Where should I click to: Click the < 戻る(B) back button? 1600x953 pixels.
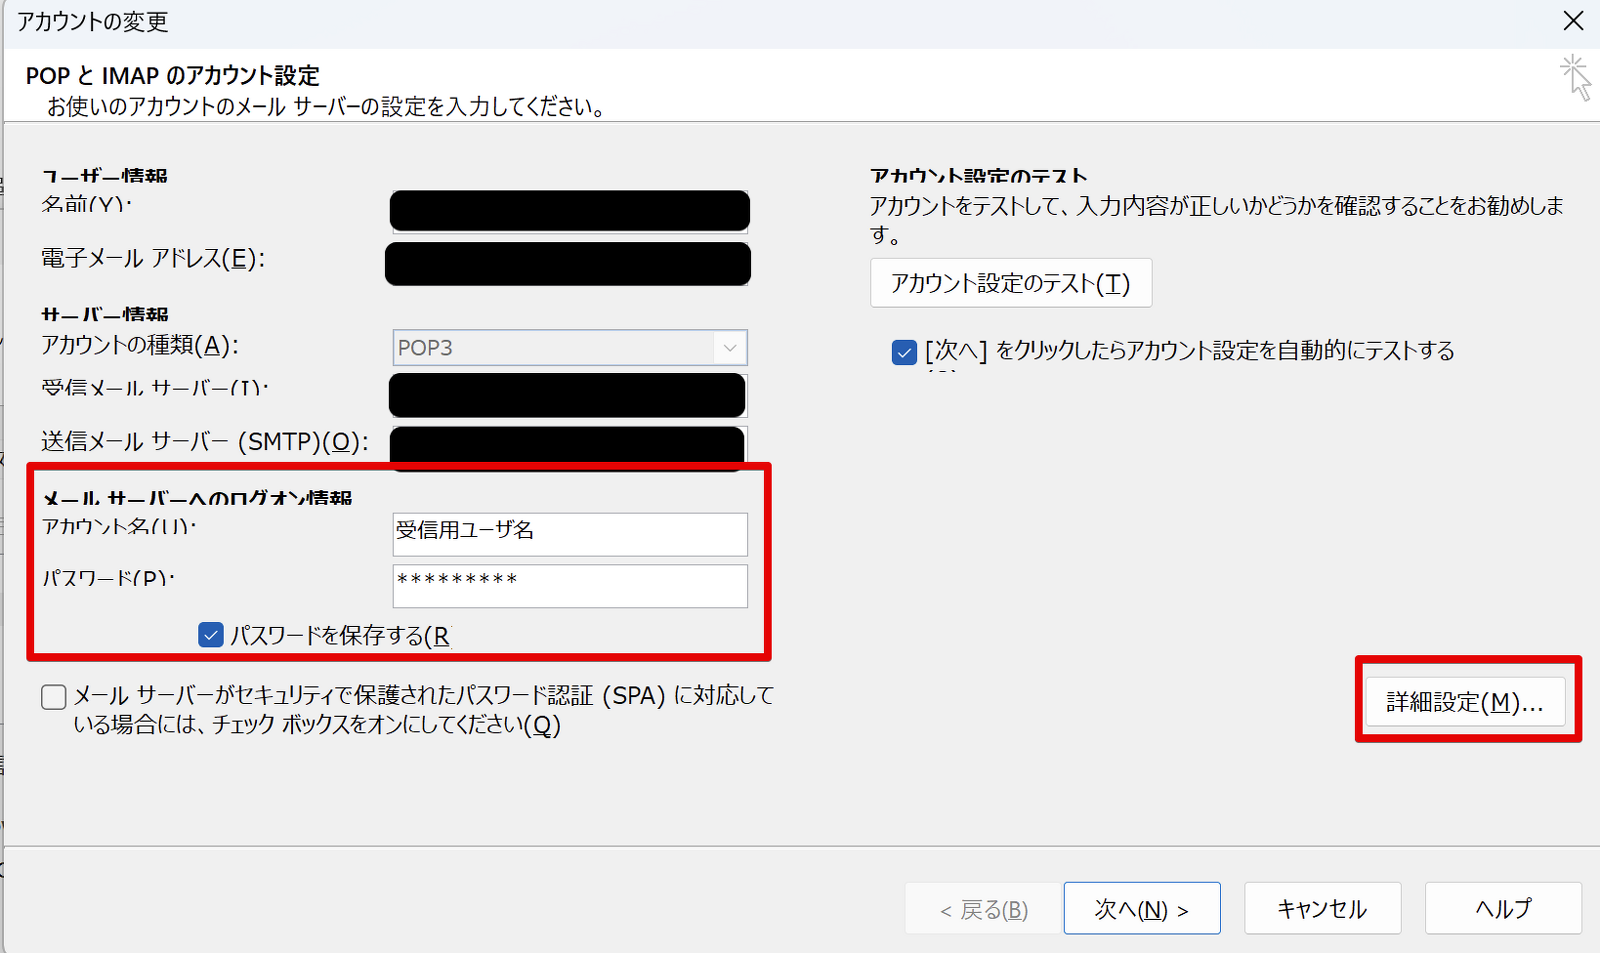point(982,909)
